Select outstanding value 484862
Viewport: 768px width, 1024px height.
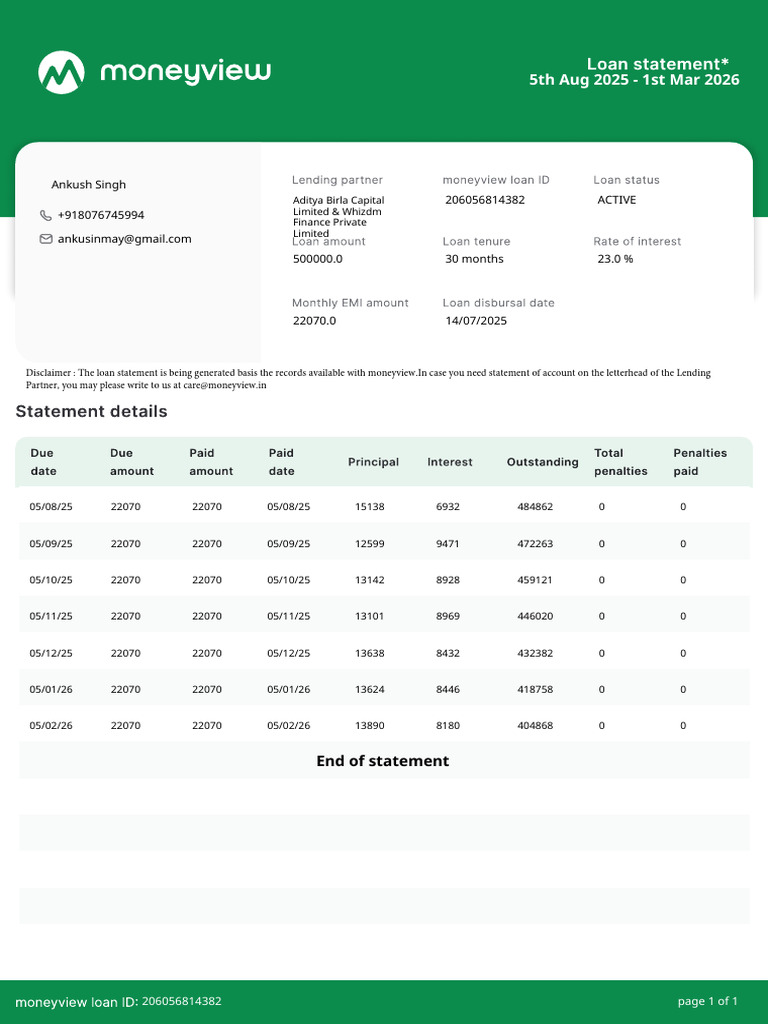tap(535, 507)
